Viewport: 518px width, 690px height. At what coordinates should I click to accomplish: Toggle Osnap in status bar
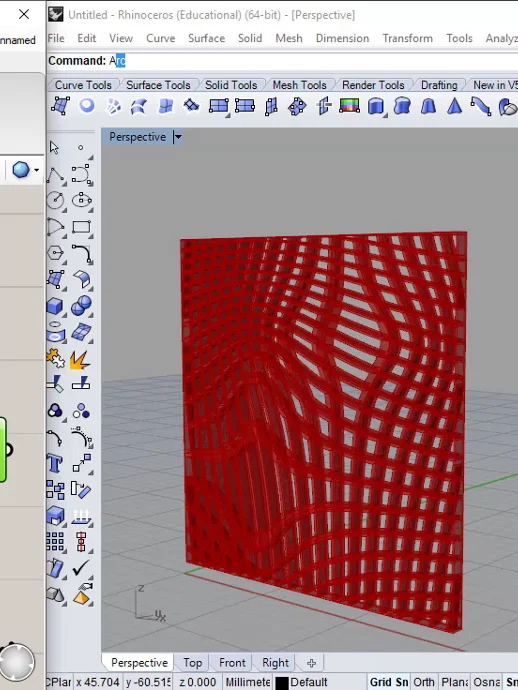click(487, 682)
